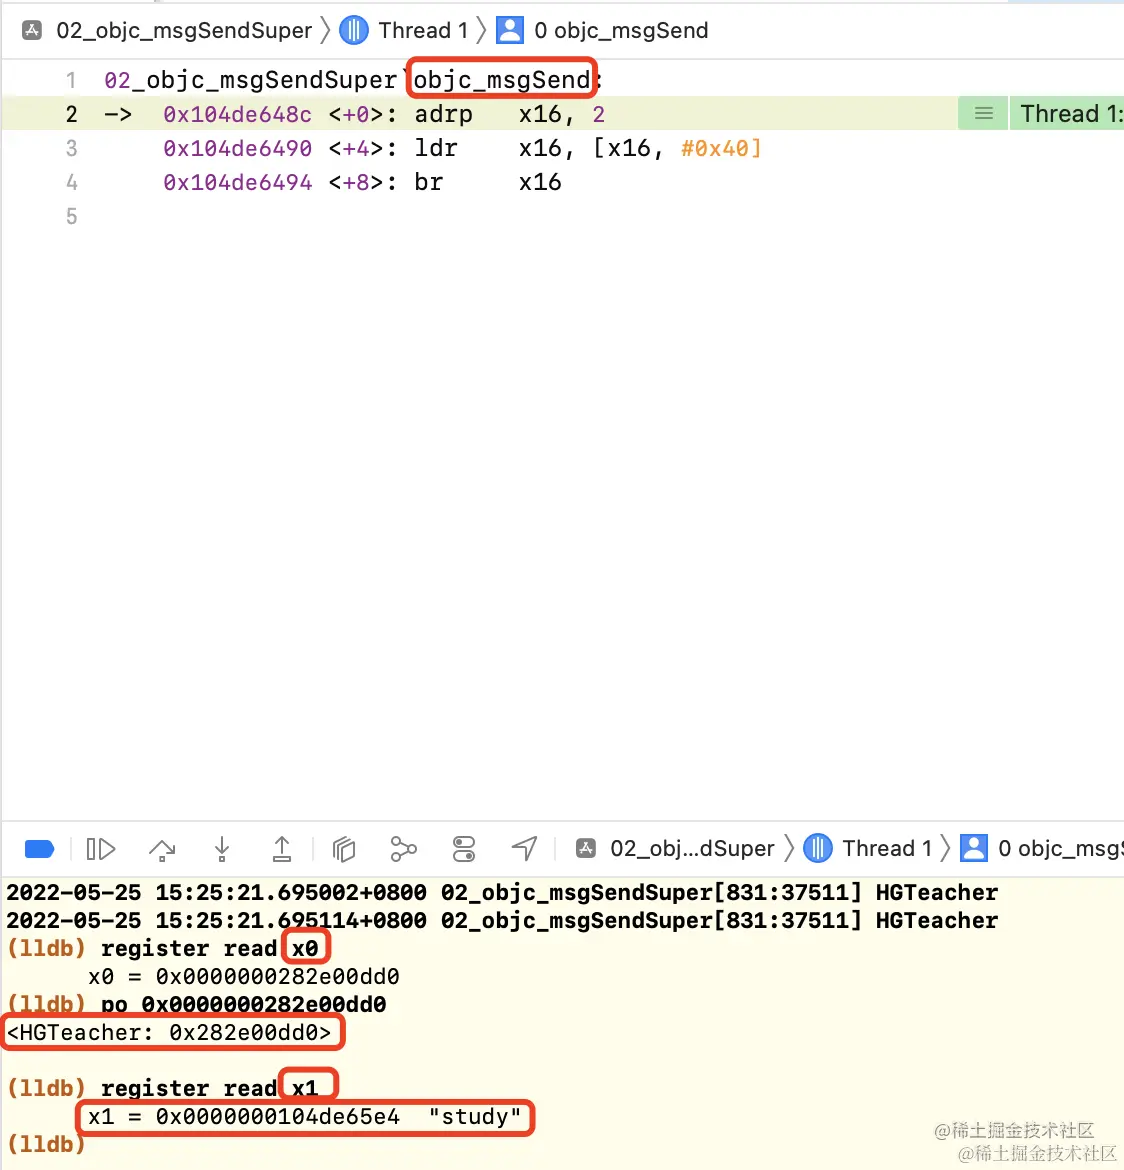1124x1170 pixels.
Task: Click the Thread 1 icon in the top jump bar
Action: 354,31
